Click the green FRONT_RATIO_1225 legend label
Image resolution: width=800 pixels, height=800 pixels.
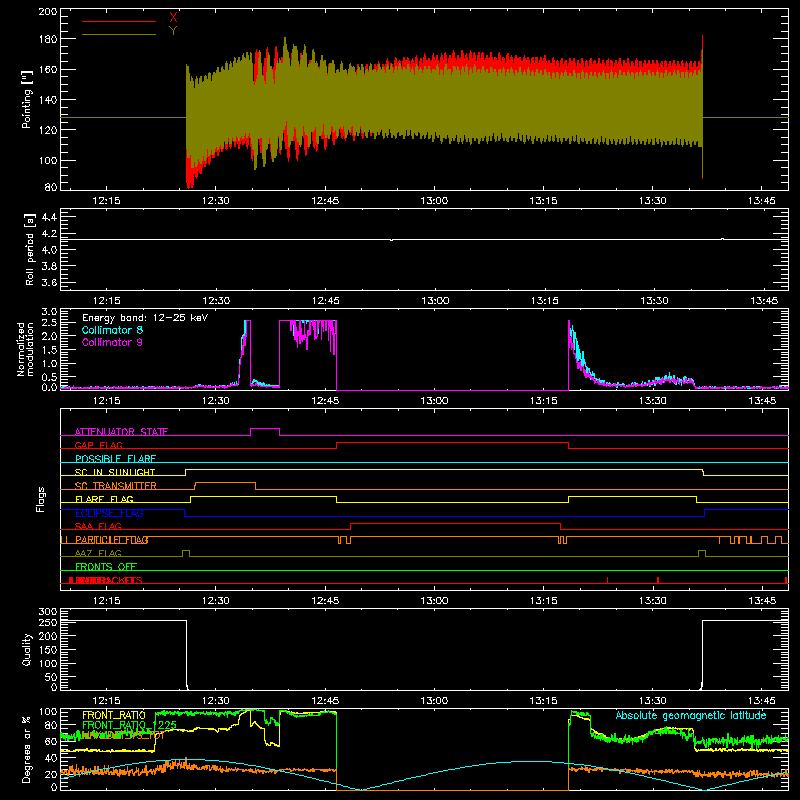(129, 725)
